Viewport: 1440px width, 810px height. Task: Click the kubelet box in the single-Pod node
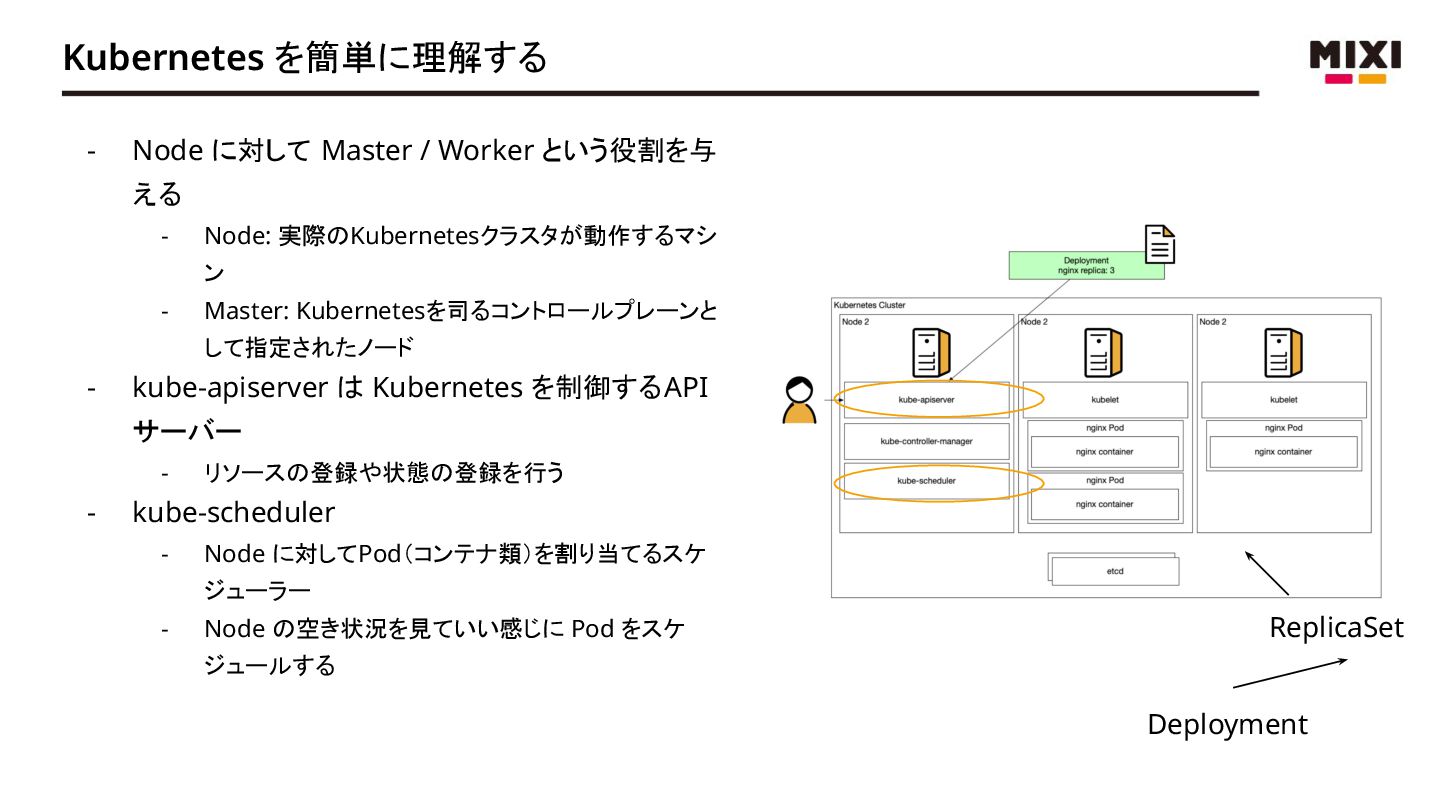pos(1283,399)
